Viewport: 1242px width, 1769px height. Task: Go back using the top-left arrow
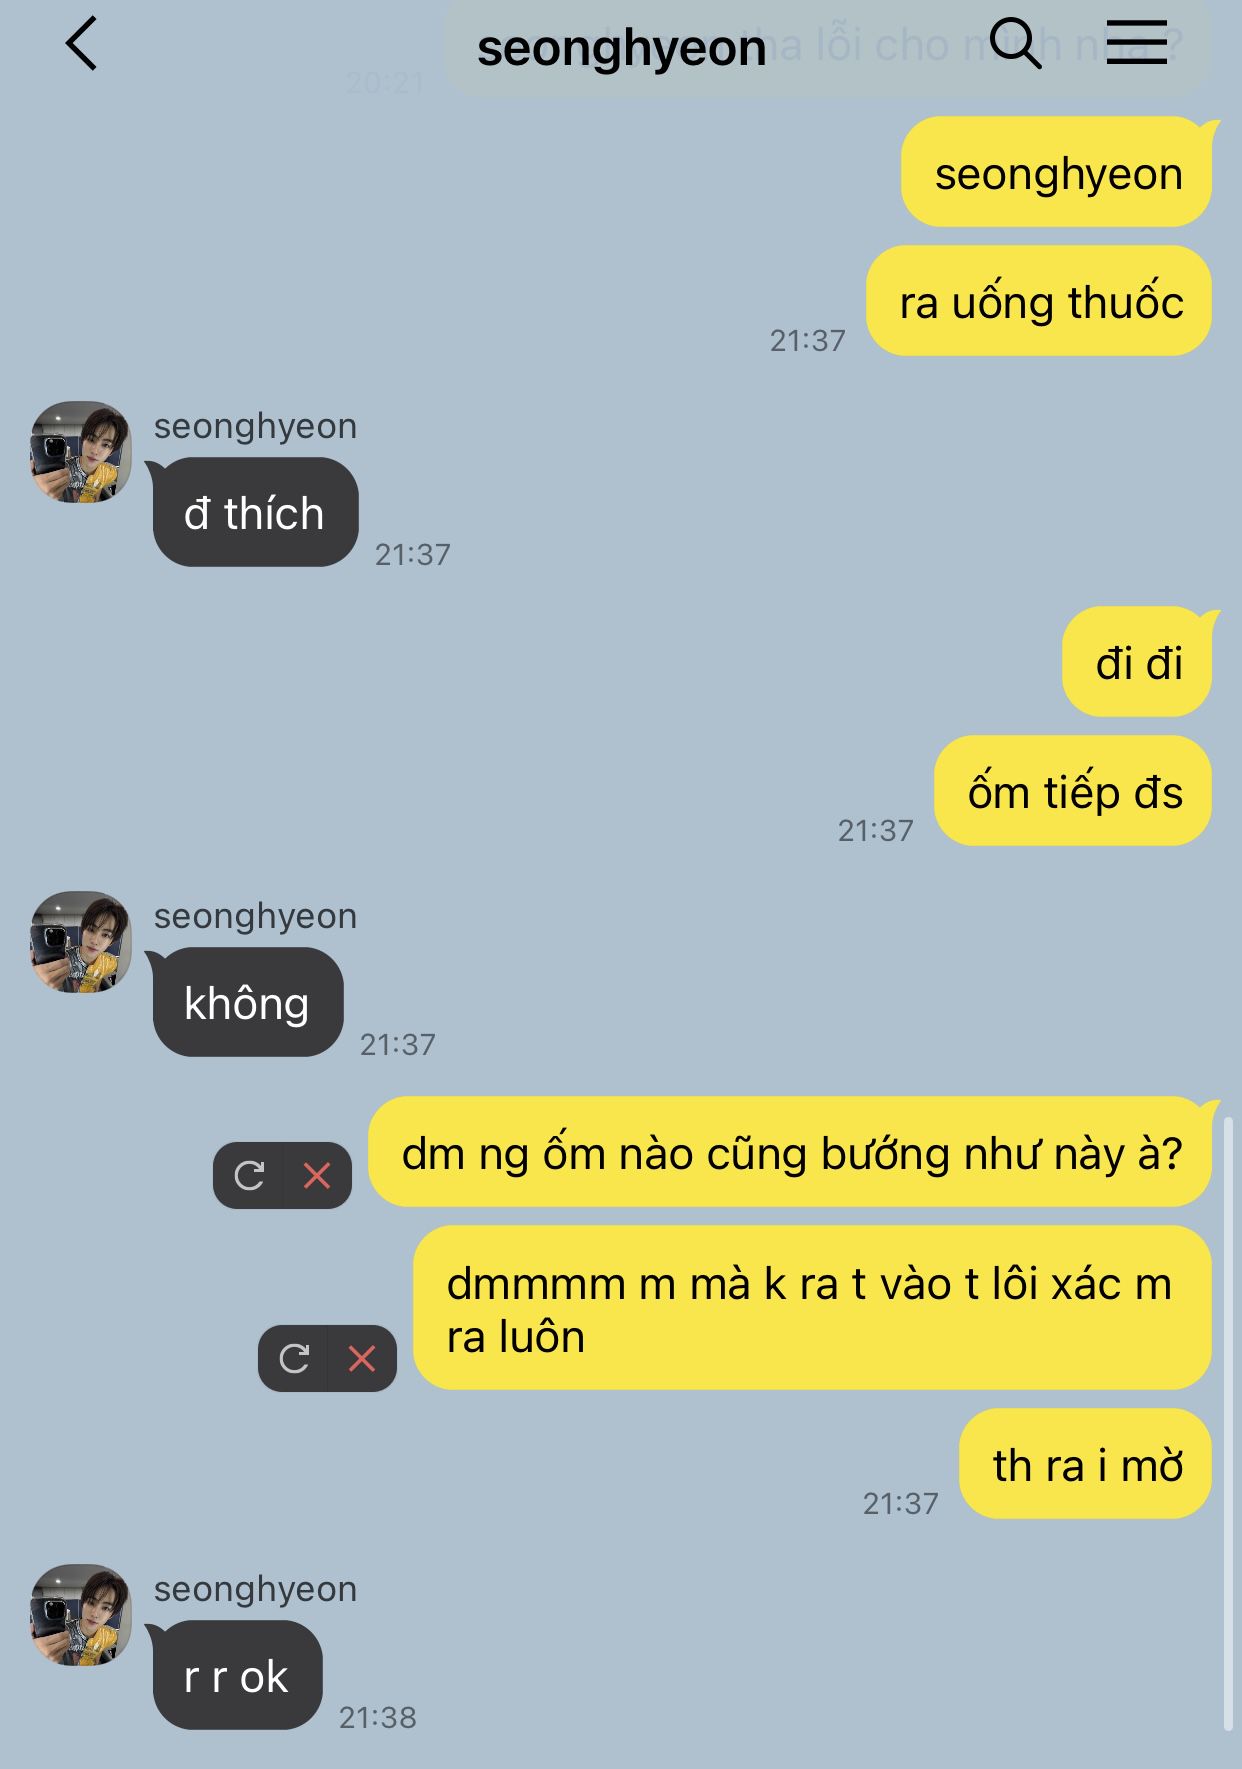(81, 44)
